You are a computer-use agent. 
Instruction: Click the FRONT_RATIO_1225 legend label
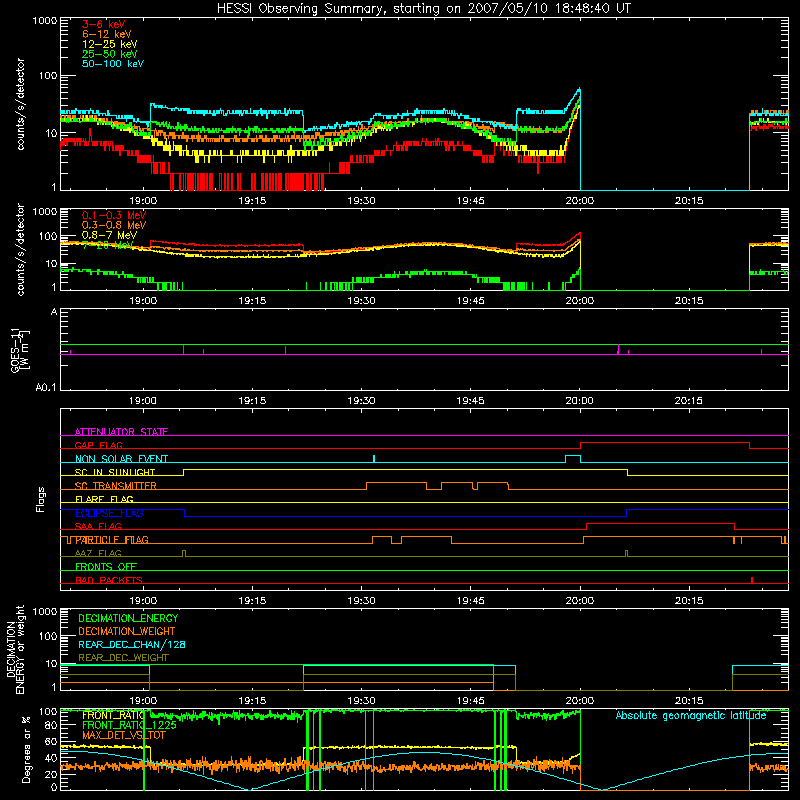pyautogui.click(x=129, y=725)
